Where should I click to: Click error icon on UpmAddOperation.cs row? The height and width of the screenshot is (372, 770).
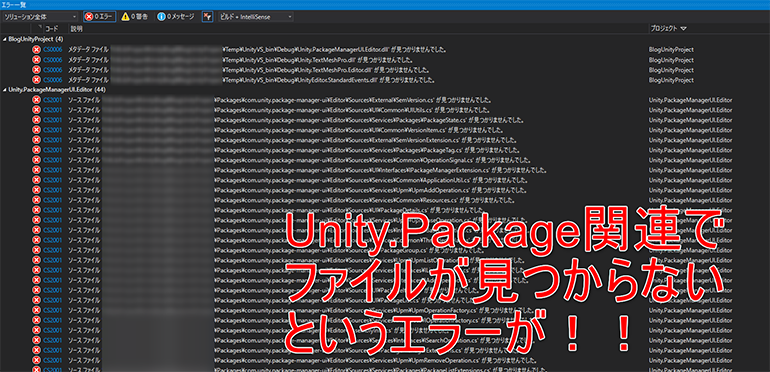[36, 190]
